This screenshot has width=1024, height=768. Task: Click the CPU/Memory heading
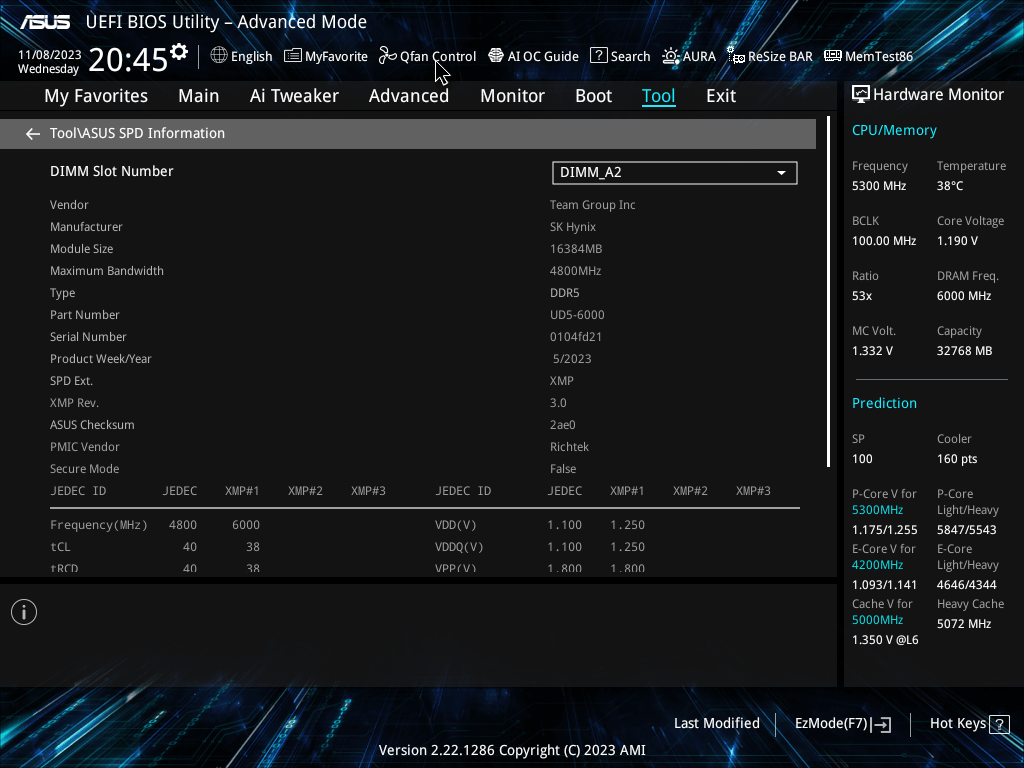click(x=894, y=131)
